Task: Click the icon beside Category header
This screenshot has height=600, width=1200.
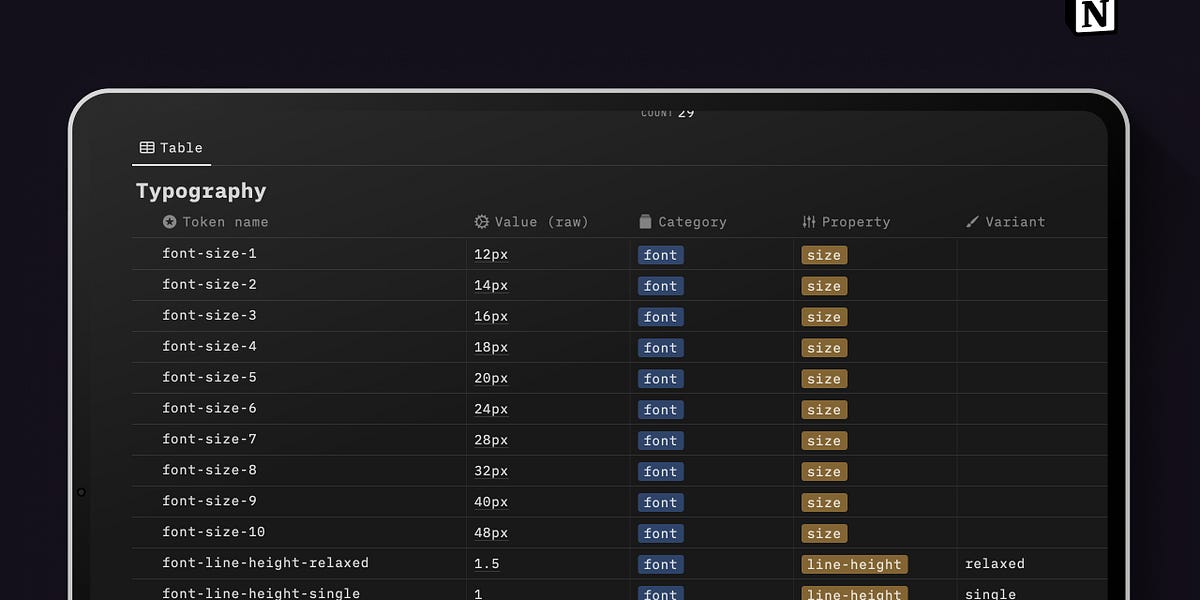Action: pyautogui.click(x=645, y=222)
